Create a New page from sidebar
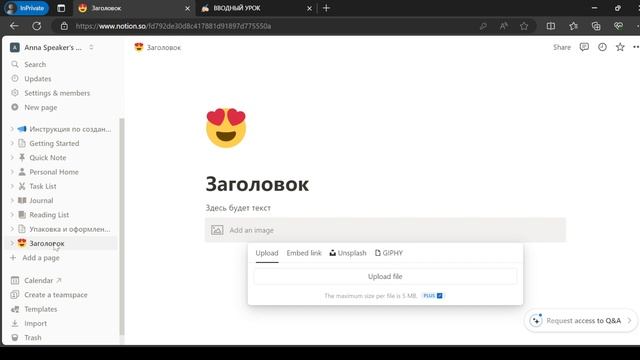 [40, 107]
